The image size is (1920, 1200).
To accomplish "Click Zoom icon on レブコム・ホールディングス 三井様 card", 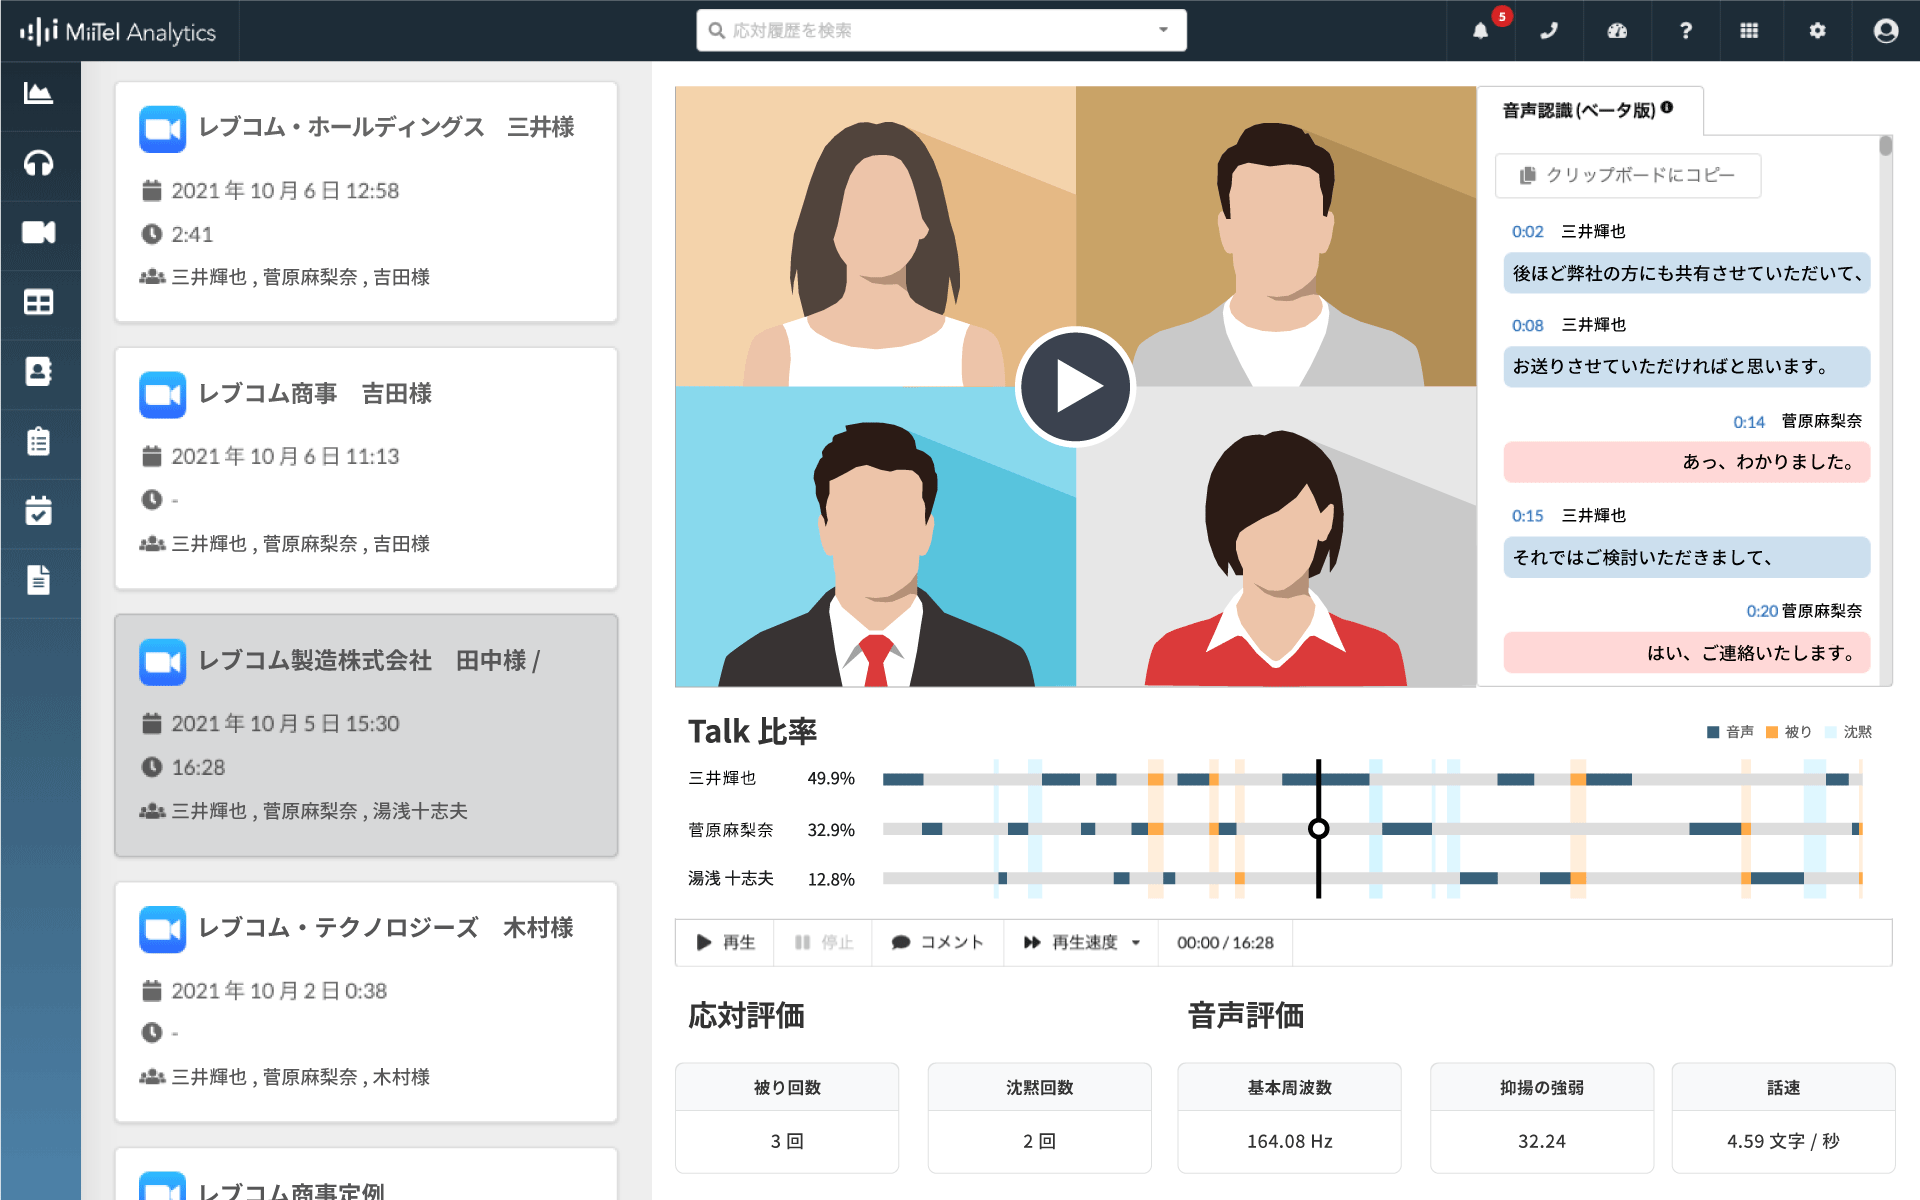I will pyautogui.click(x=162, y=129).
